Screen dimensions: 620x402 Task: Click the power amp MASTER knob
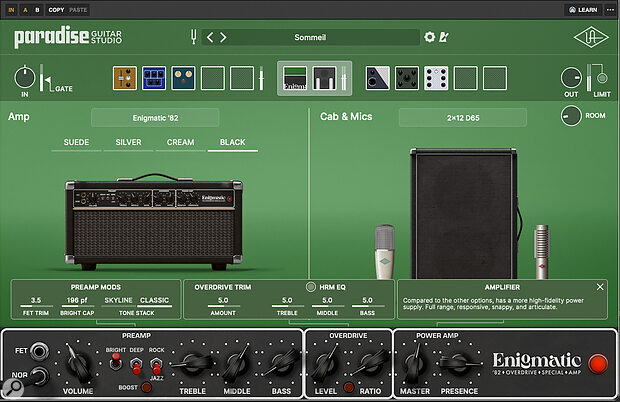tap(414, 362)
